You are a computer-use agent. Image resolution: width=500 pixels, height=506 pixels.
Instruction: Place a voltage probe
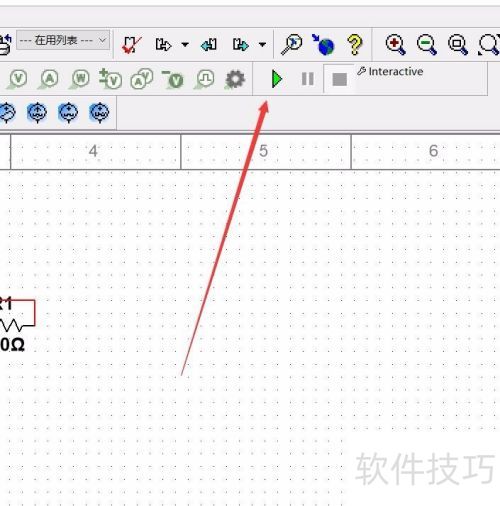click(17, 79)
